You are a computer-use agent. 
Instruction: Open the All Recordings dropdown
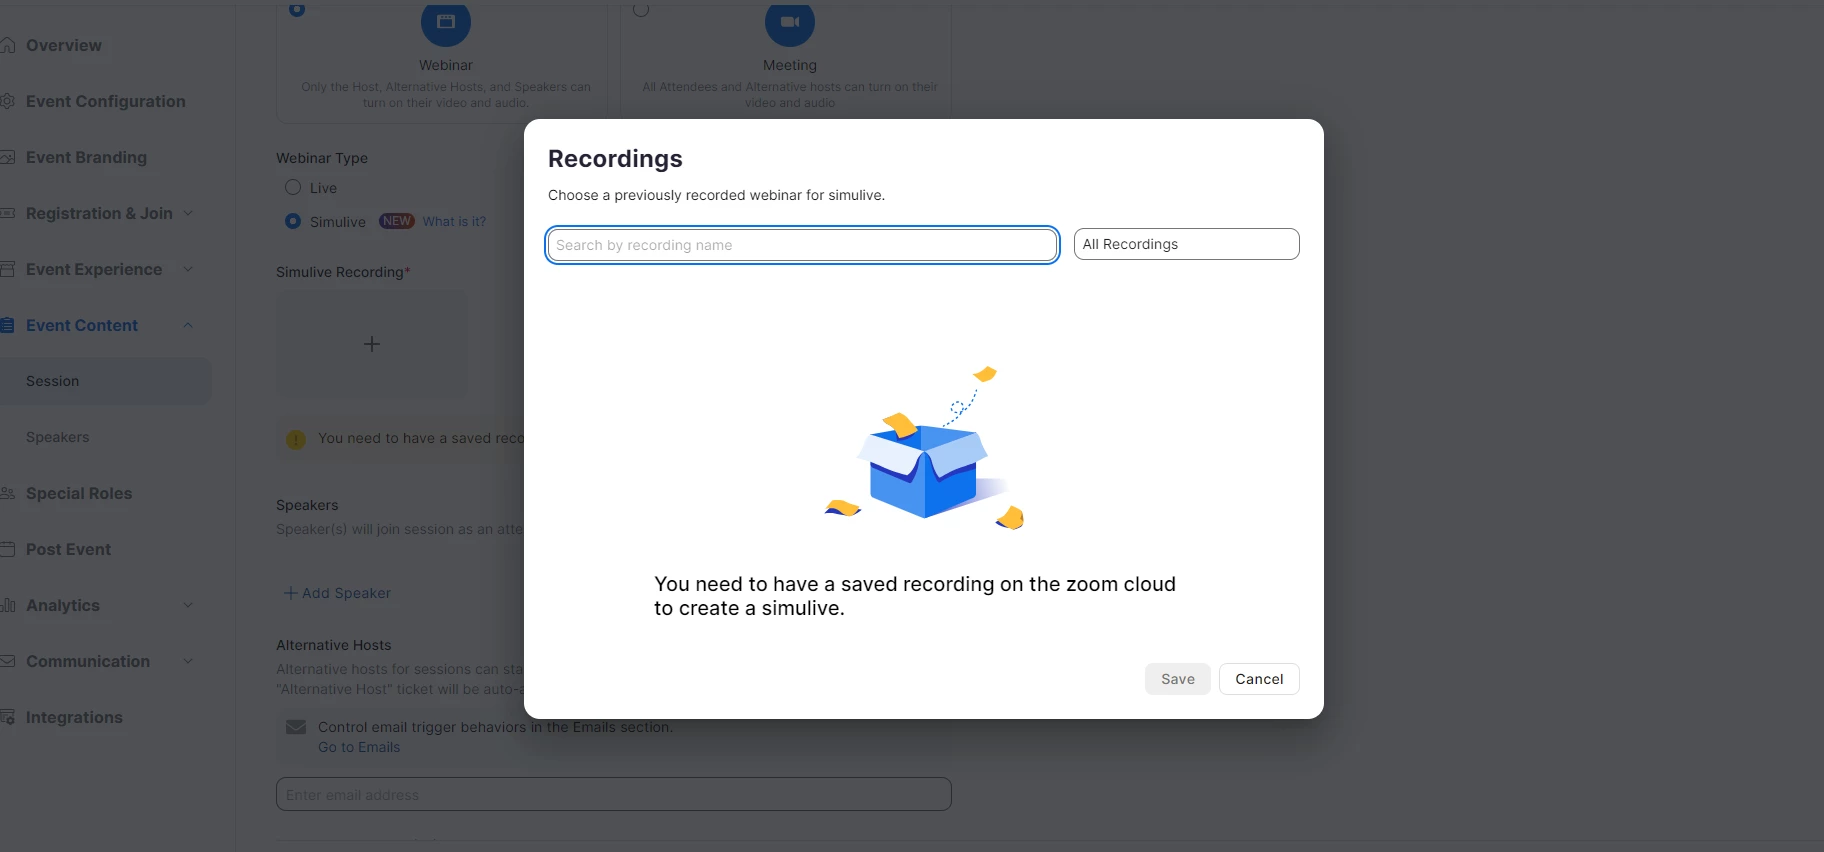1186,244
